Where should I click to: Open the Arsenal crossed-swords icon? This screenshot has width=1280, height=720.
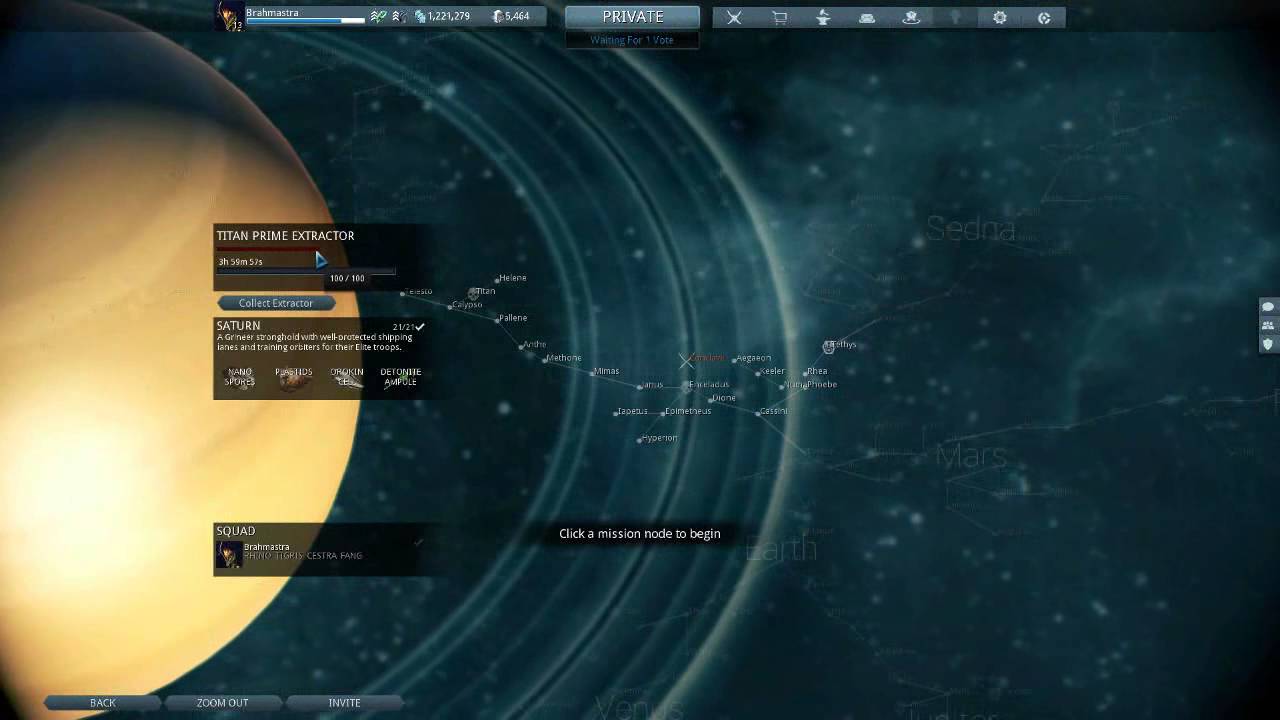coord(734,17)
